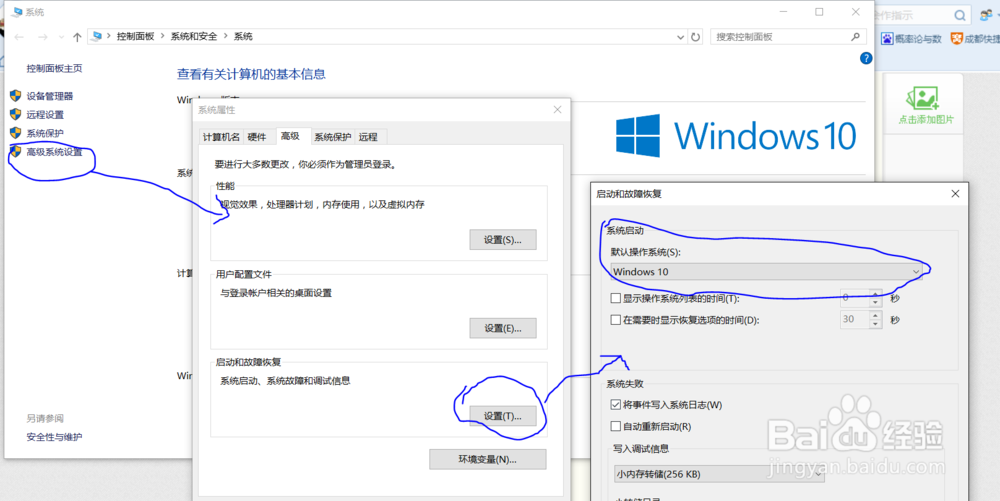
Task: Open Help via the blue question mark icon
Action: pyautogui.click(x=865, y=59)
